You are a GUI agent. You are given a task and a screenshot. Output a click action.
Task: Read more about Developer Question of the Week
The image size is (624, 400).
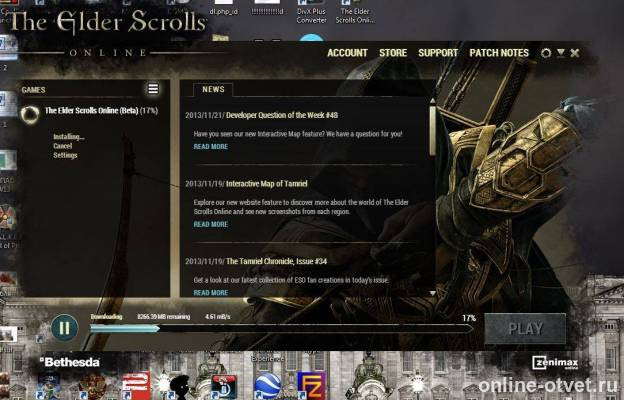pos(210,146)
